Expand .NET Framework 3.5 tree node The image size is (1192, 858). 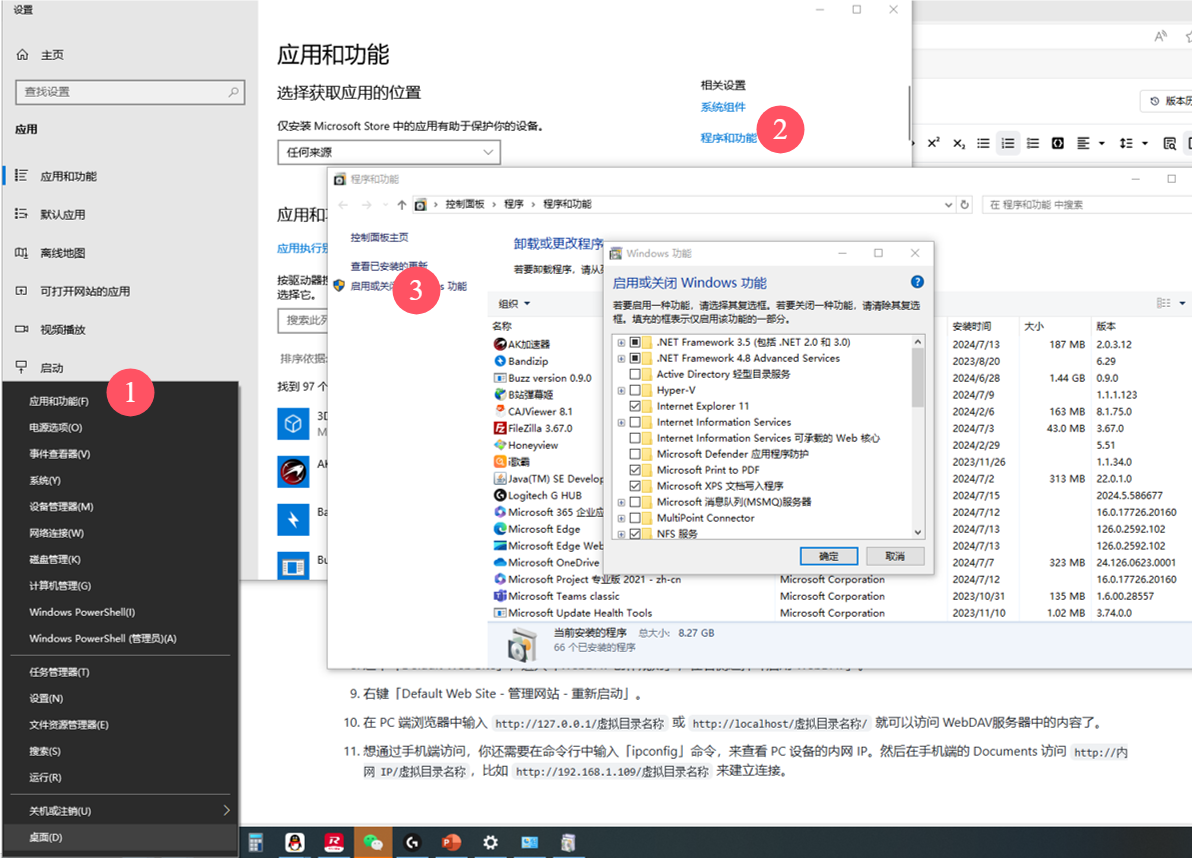tap(621, 343)
